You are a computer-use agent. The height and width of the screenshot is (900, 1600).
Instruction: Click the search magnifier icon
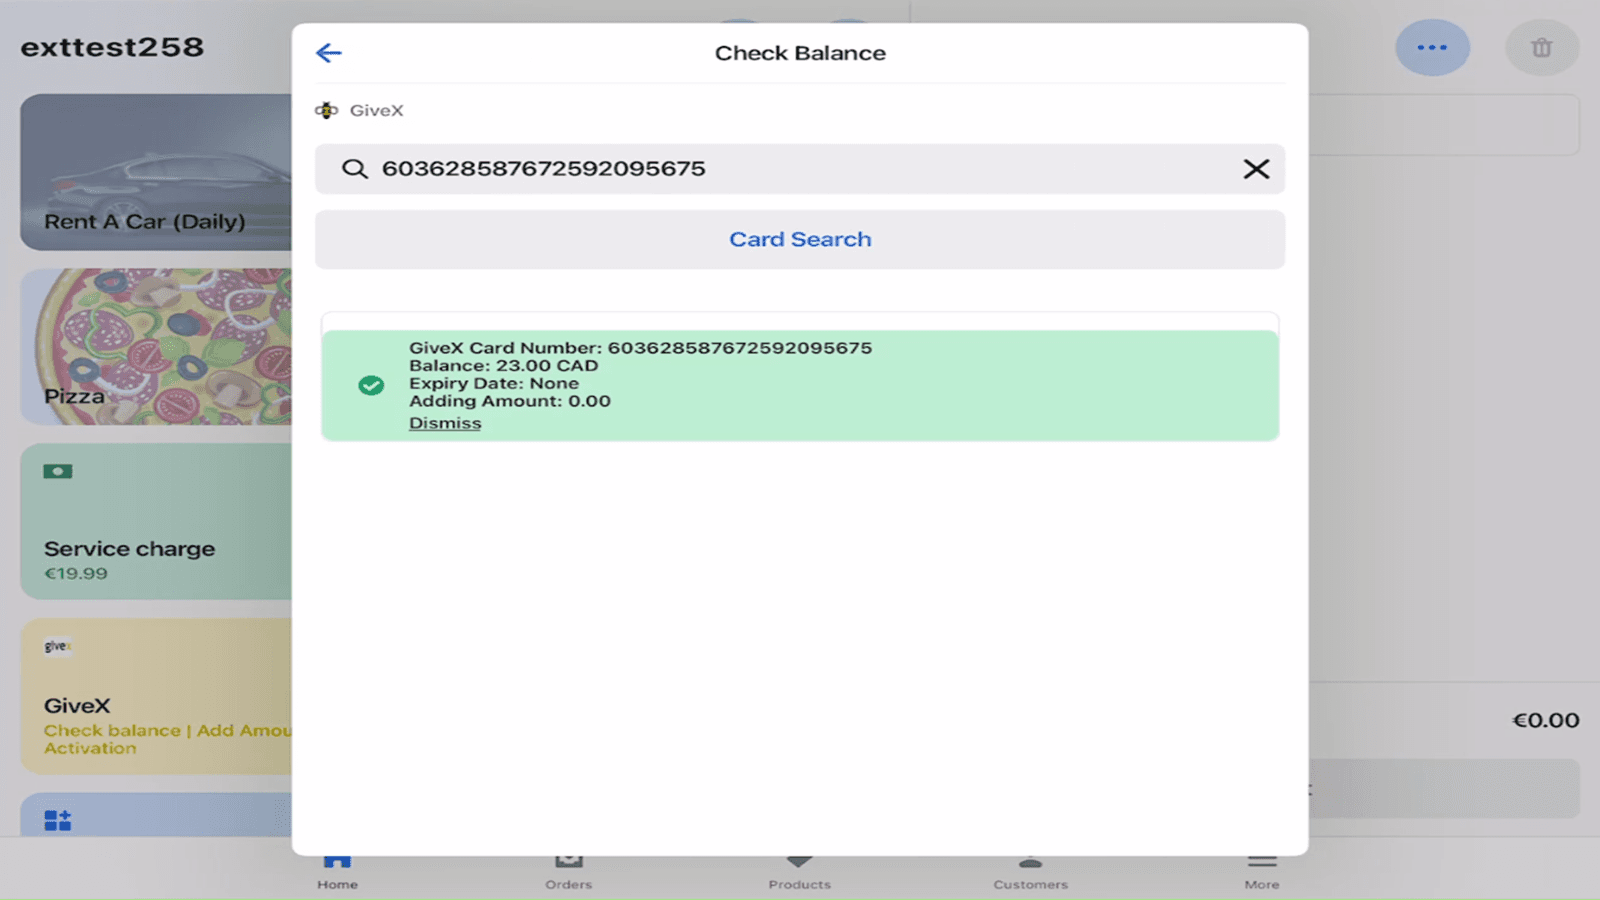(x=354, y=169)
